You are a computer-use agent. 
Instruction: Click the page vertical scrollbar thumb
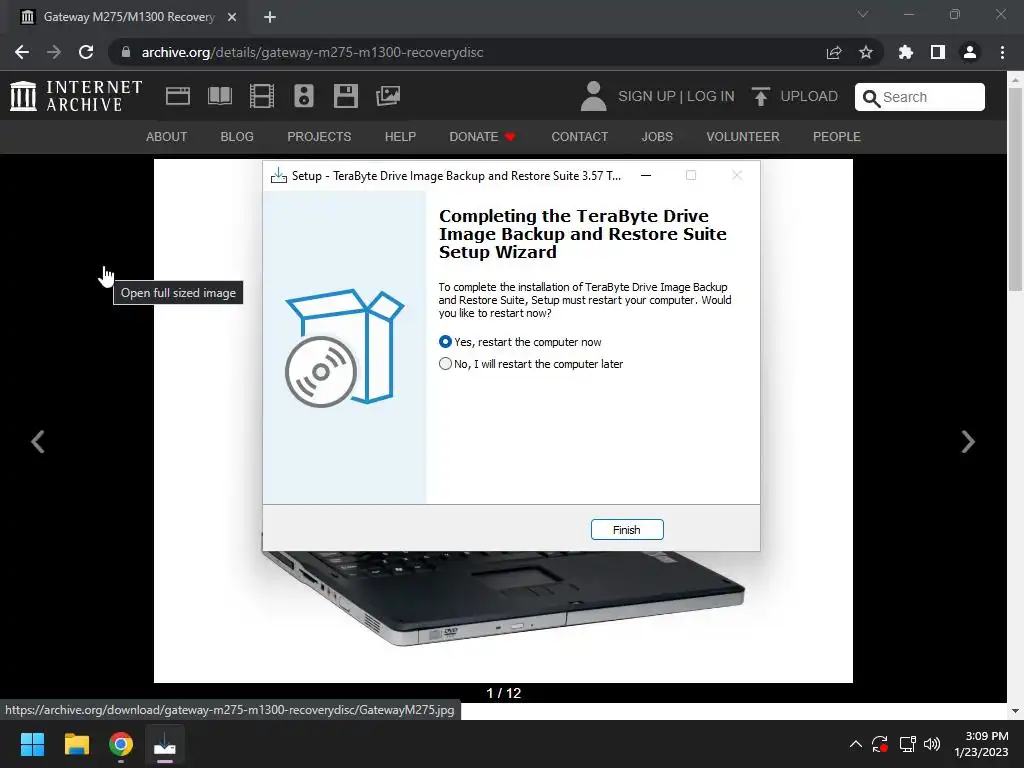click(1015, 189)
